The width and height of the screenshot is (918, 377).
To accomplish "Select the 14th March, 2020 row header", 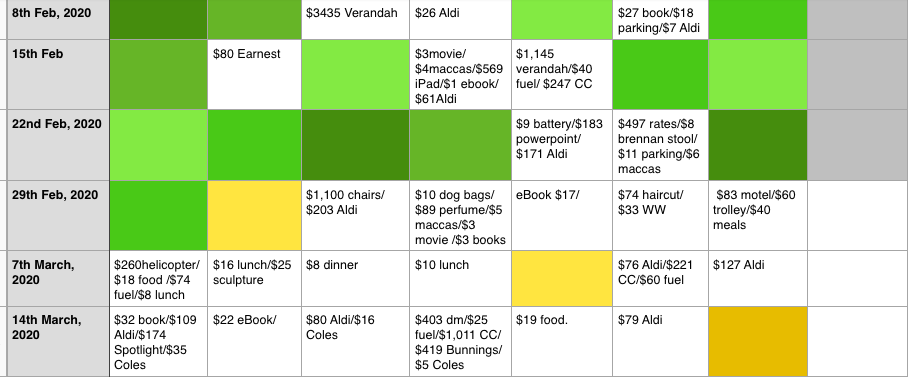I will (58, 341).
